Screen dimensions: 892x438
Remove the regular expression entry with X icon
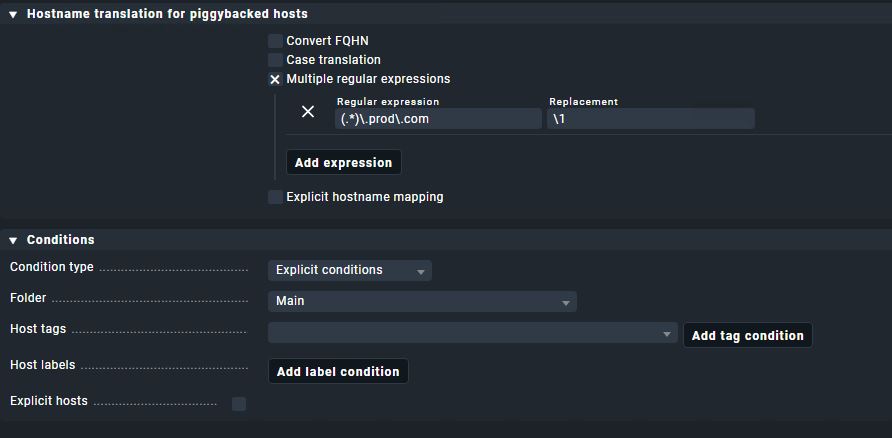(x=308, y=112)
